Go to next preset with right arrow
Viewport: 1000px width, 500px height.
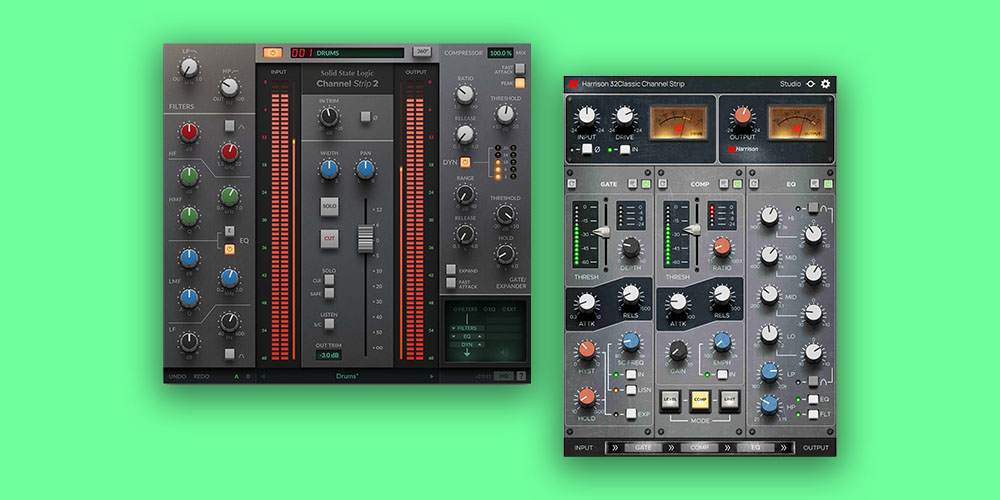(x=432, y=377)
